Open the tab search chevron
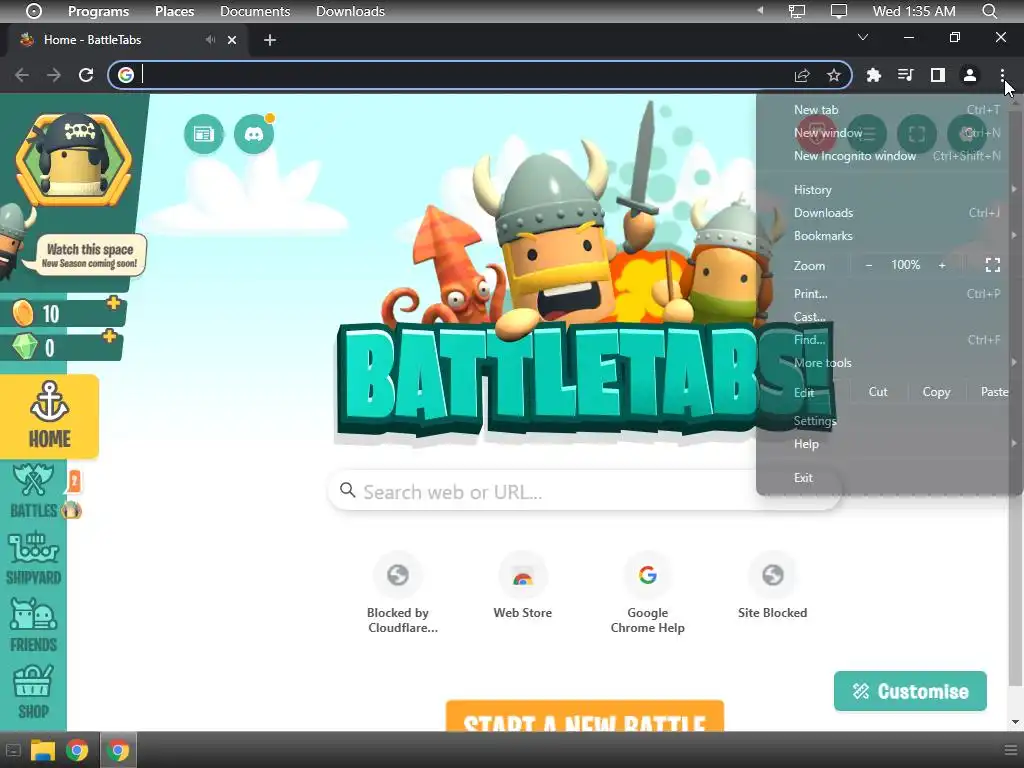Viewport: 1024px width, 768px height. 863,37
